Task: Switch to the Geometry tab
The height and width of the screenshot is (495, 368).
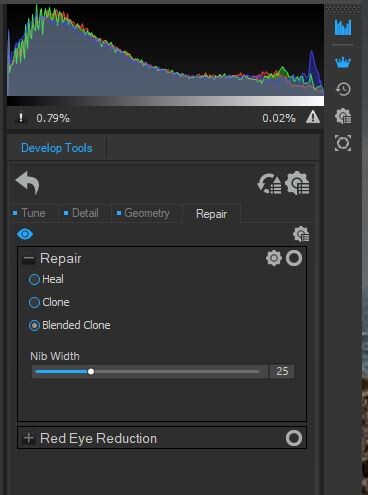Action: [147, 213]
